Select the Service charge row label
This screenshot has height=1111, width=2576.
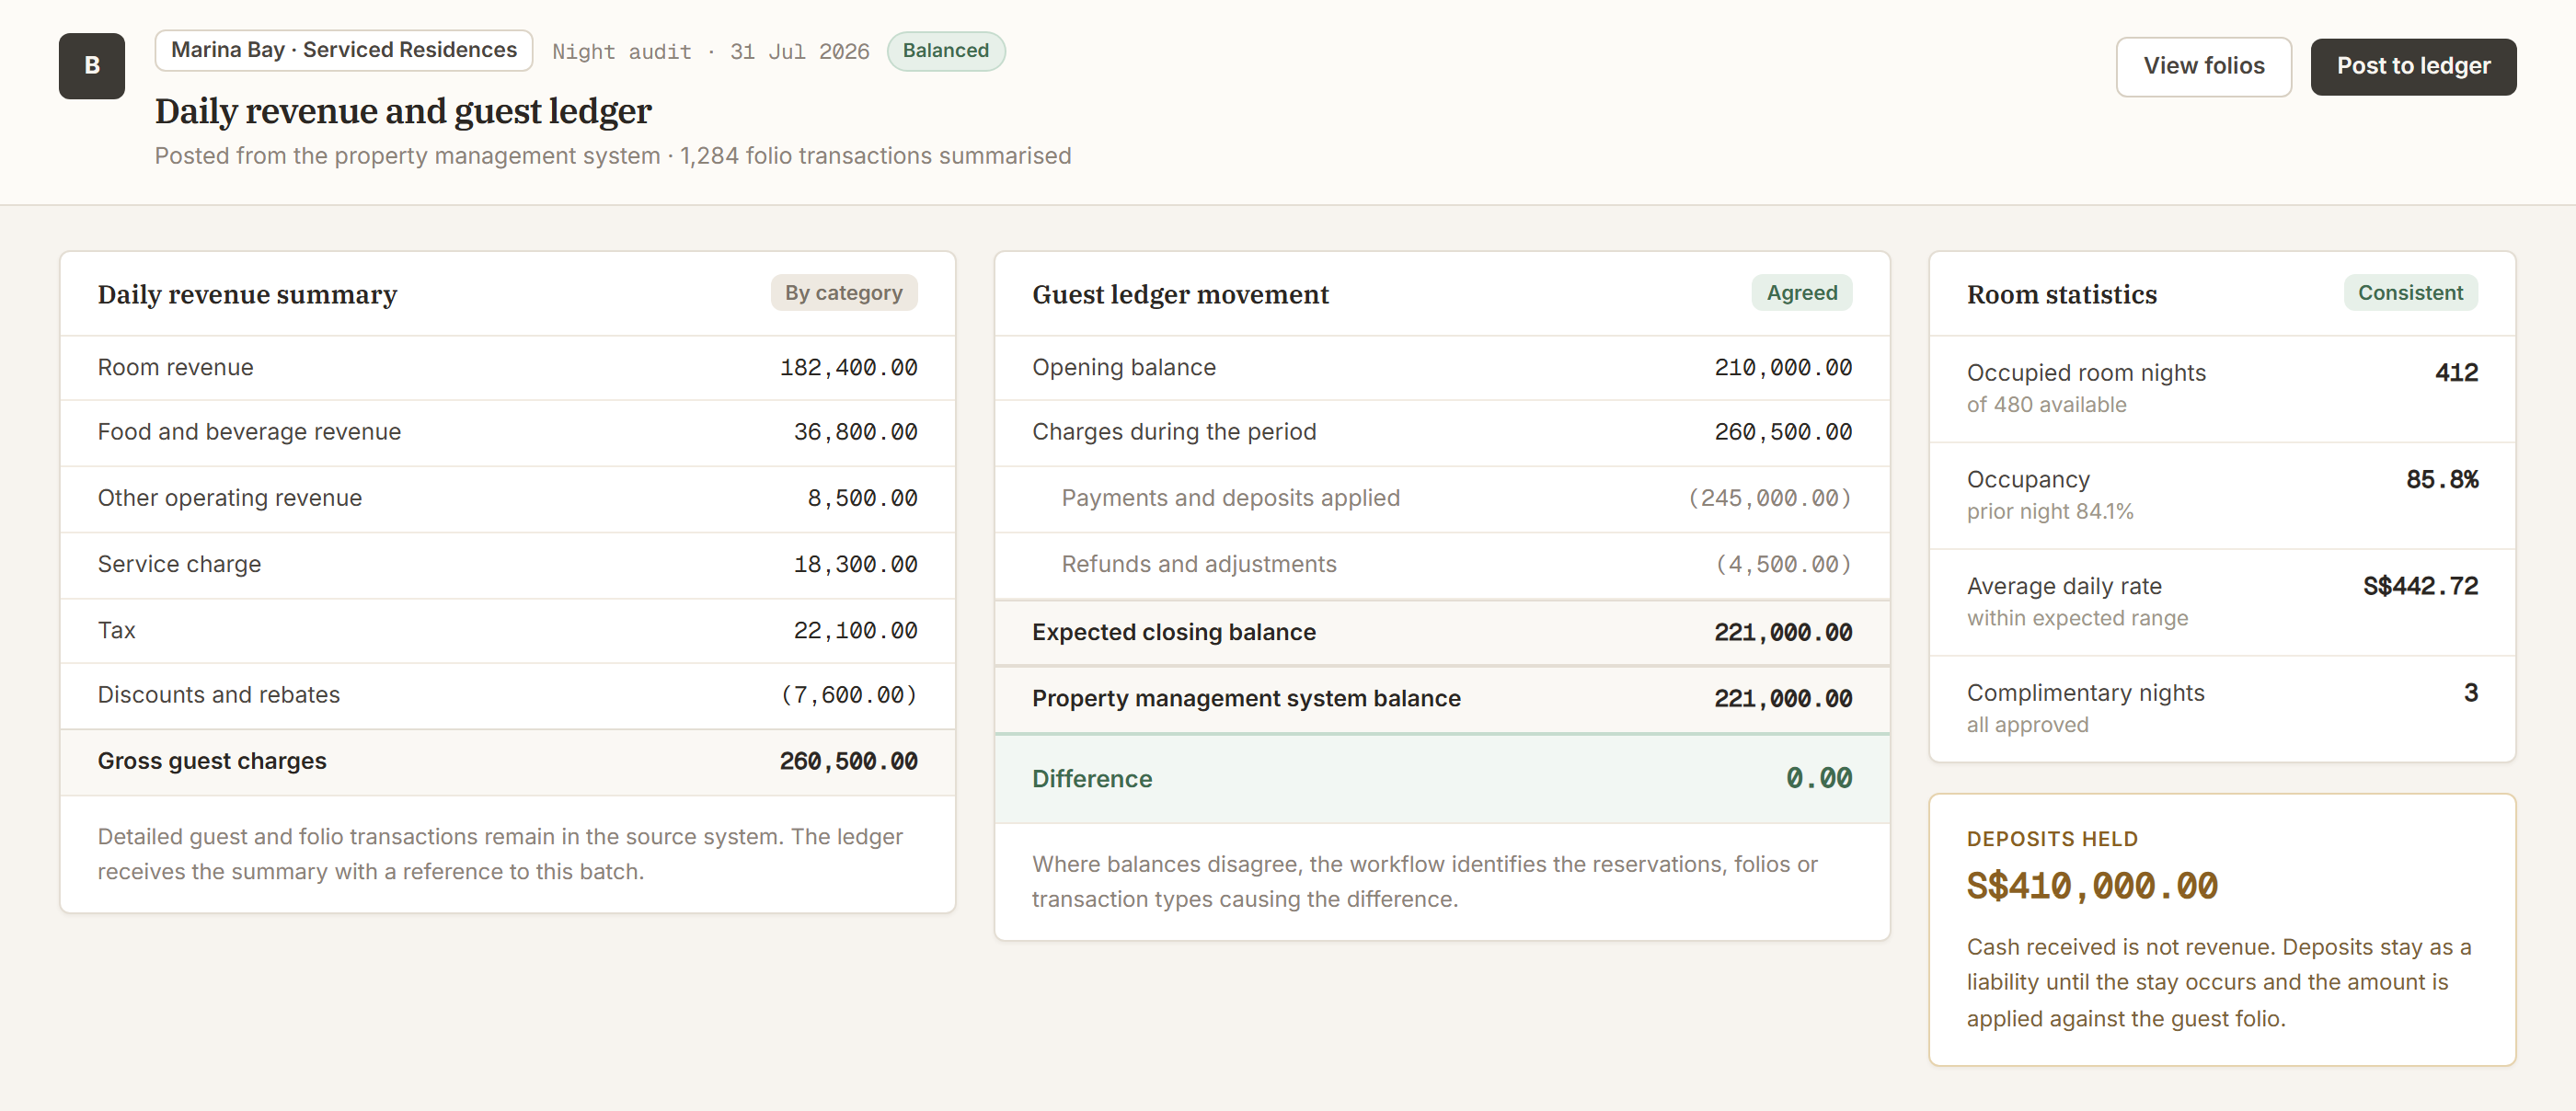point(179,564)
